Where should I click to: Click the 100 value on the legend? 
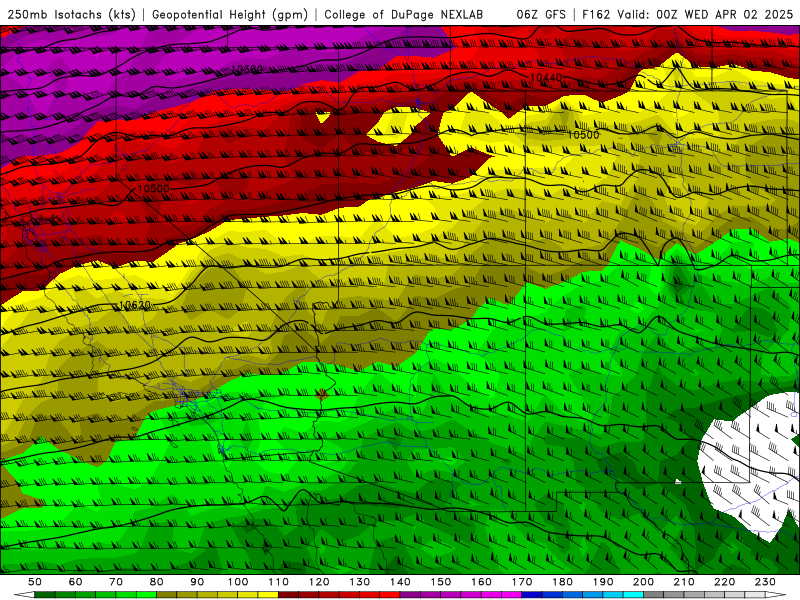coord(238,582)
